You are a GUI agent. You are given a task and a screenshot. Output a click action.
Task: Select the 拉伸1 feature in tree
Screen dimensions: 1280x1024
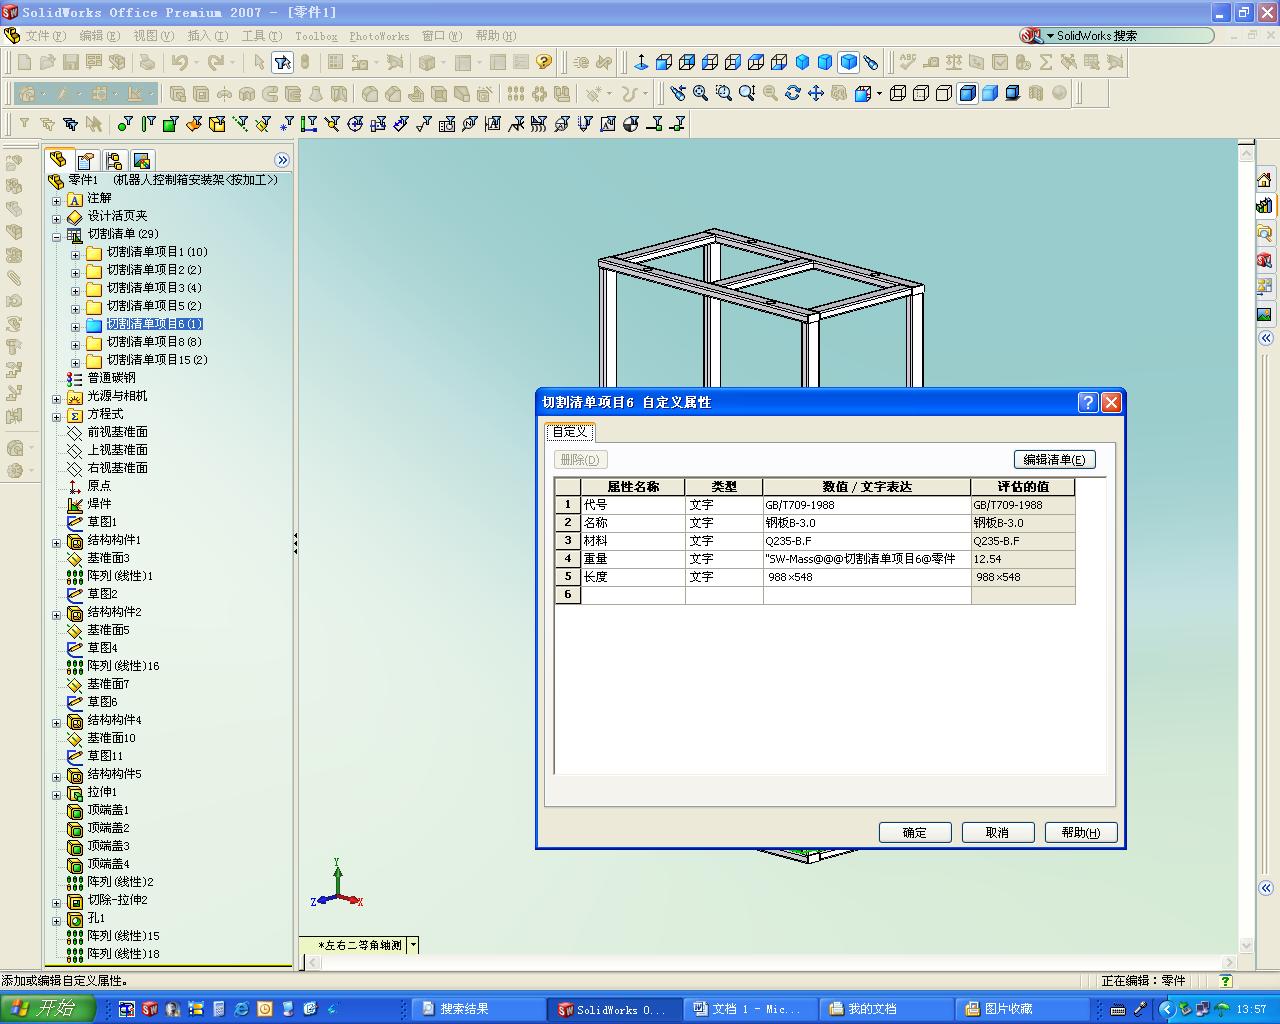tap(102, 792)
